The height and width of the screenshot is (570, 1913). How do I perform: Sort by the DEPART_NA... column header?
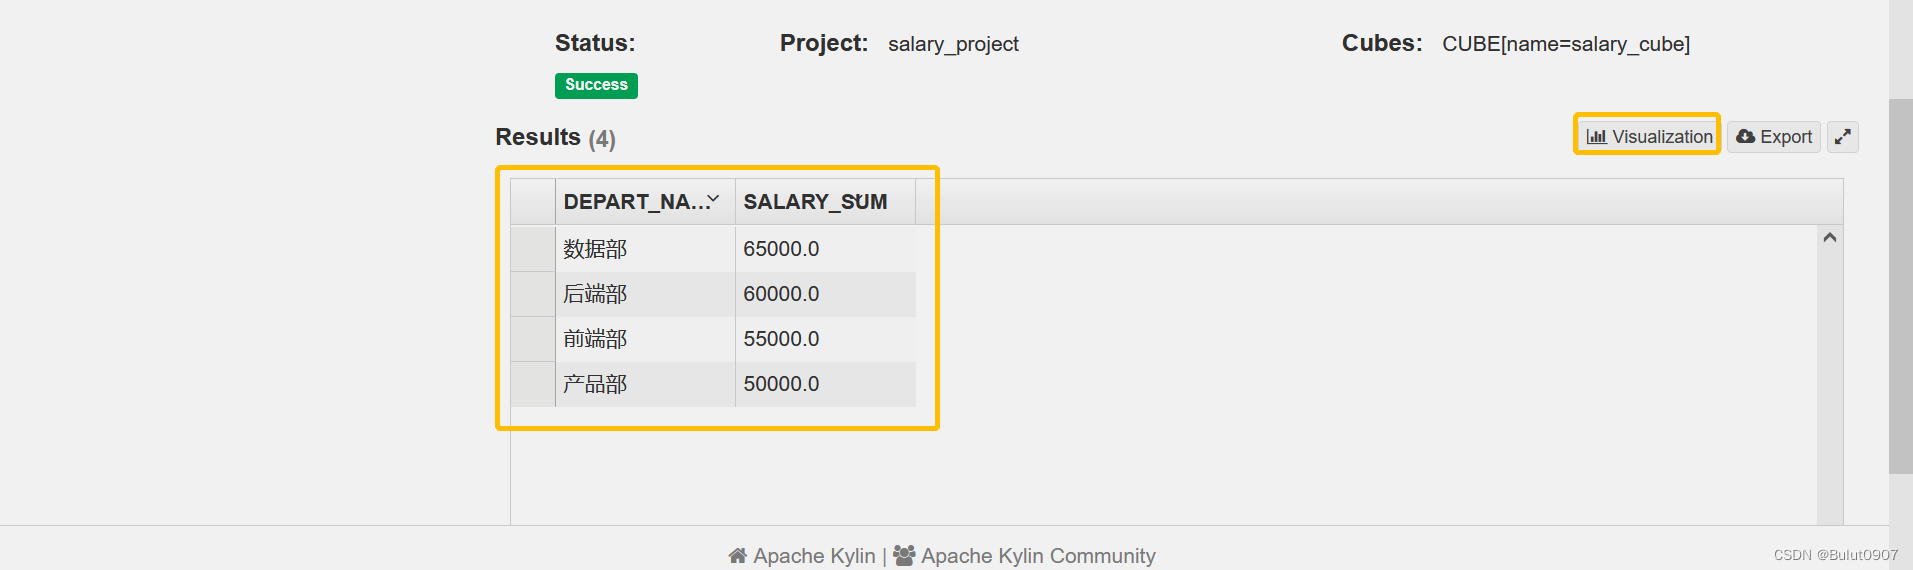click(645, 202)
